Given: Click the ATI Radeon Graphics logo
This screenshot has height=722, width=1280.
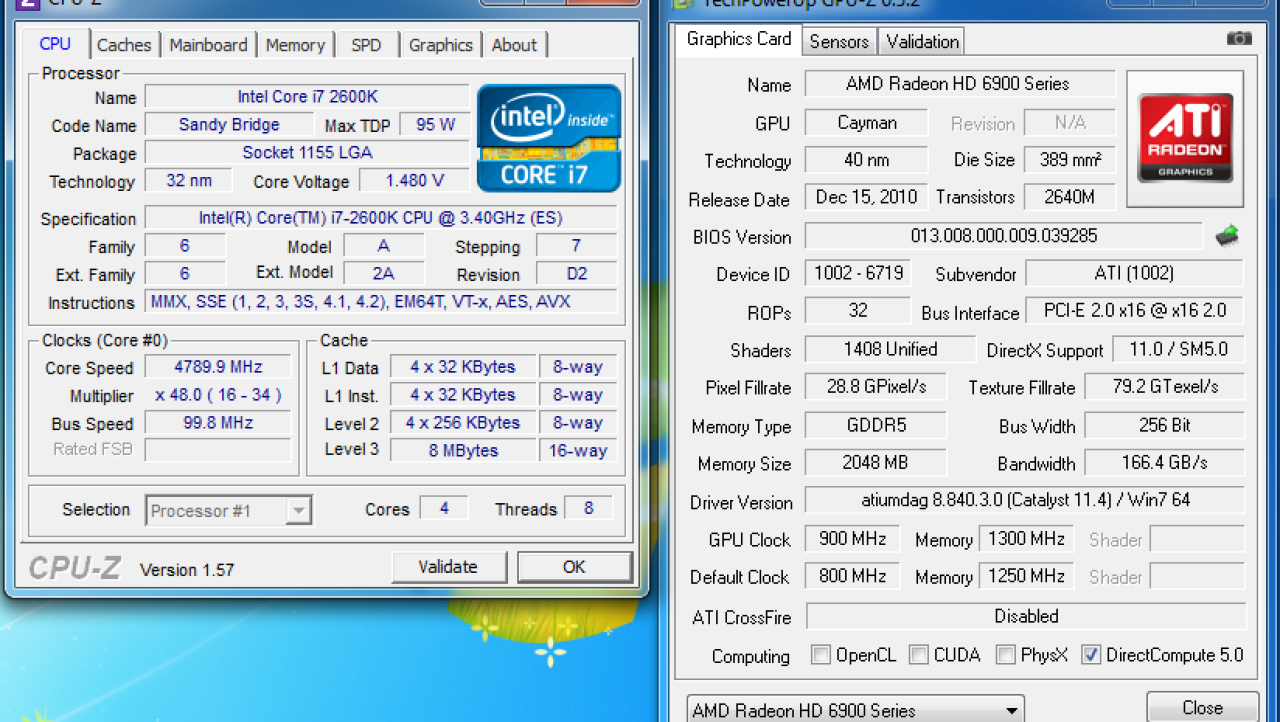Looking at the screenshot, I should pos(1185,139).
